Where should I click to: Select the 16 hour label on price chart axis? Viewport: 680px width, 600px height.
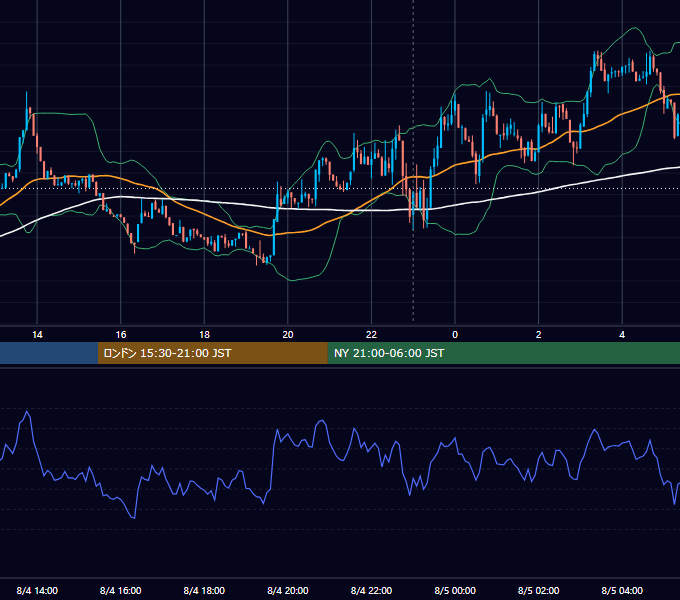pos(121,335)
